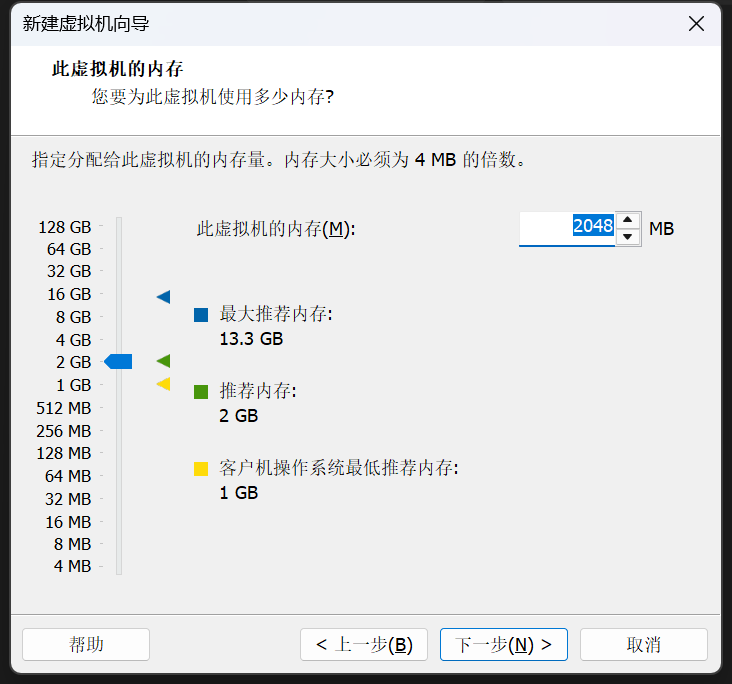Click the 128 GB scale label
Image resolution: width=732 pixels, height=684 pixels.
[64, 227]
